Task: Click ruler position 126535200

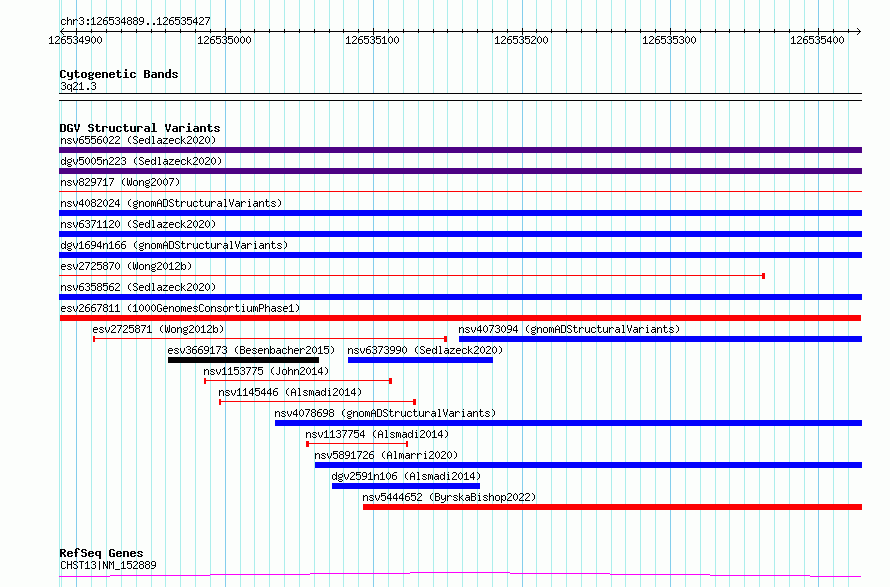Action: (x=521, y=40)
